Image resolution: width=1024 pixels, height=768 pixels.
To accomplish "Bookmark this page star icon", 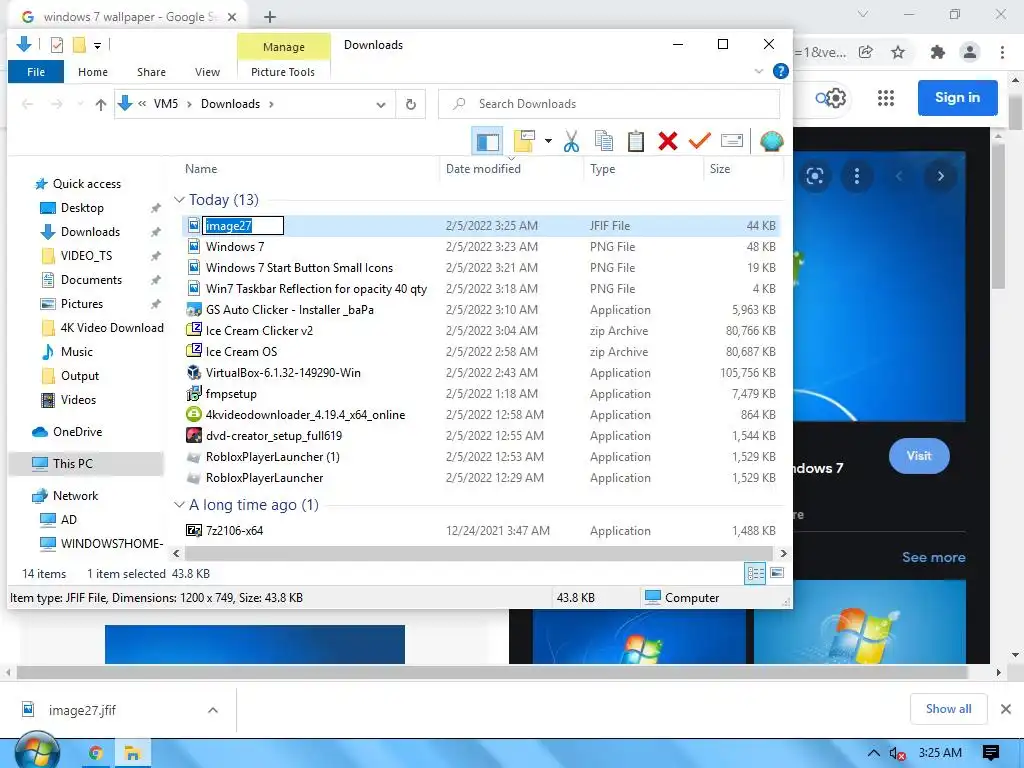I will (898, 52).
